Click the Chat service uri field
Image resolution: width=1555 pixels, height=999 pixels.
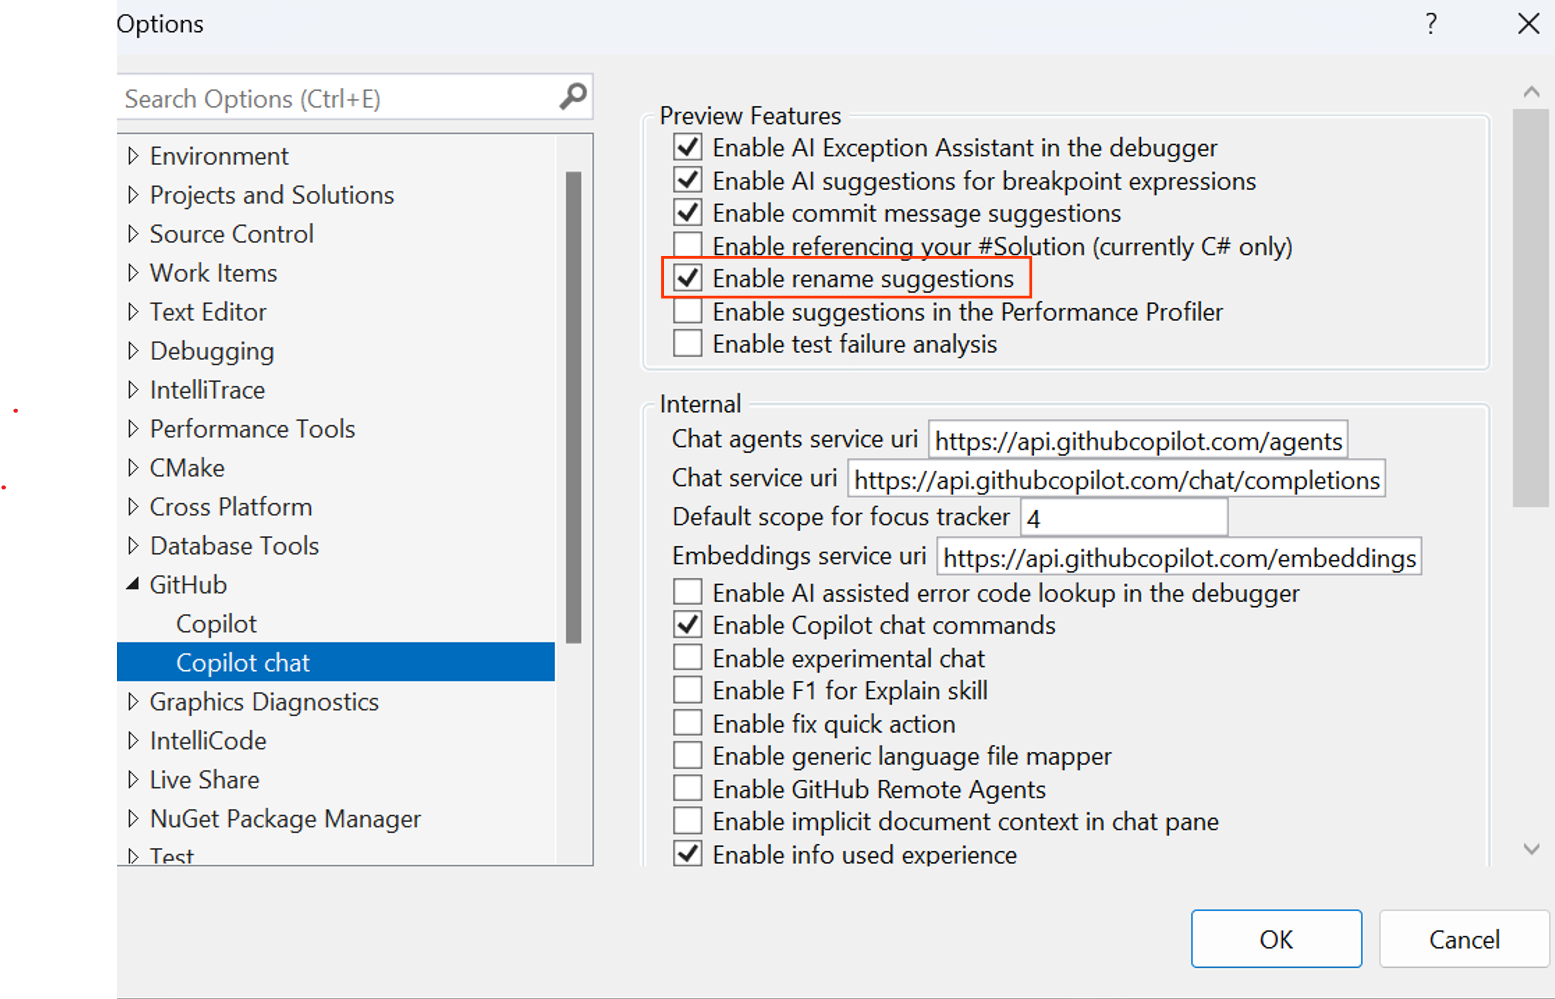tap(1115, 480)
